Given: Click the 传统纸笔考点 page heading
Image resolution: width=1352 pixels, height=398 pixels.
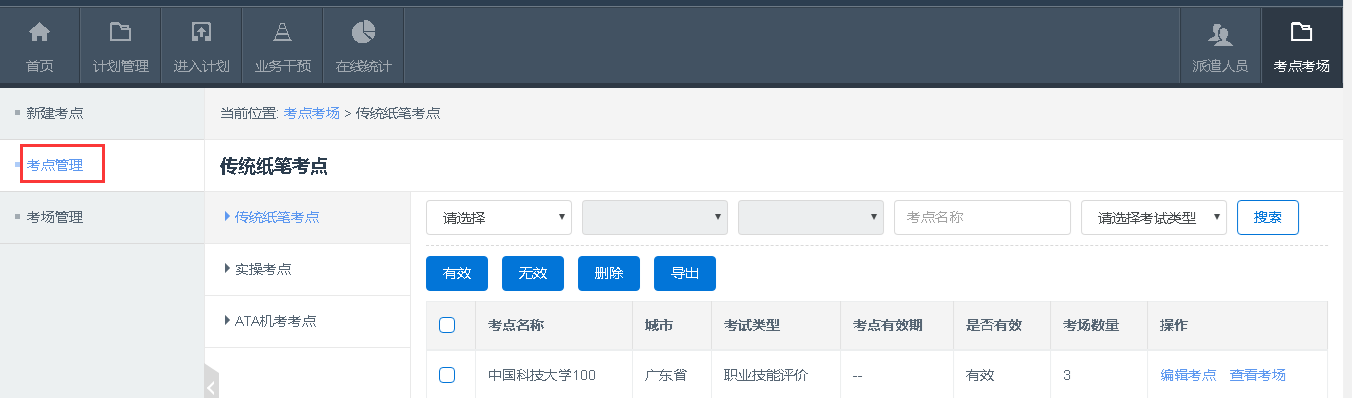Looking at the screenshot, I should pyautogui.click(x=274, y=166).
